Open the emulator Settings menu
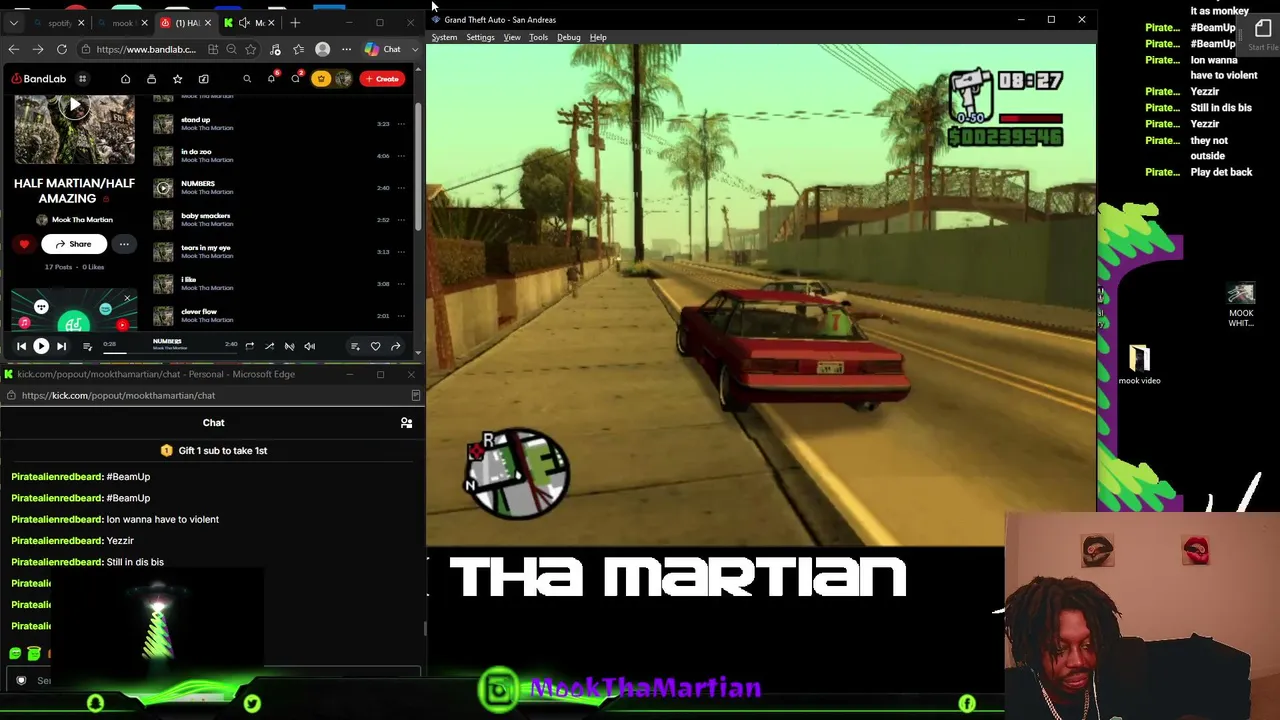Image resolution: width=1280 pixels, height=720 pixels. [480, 37]
